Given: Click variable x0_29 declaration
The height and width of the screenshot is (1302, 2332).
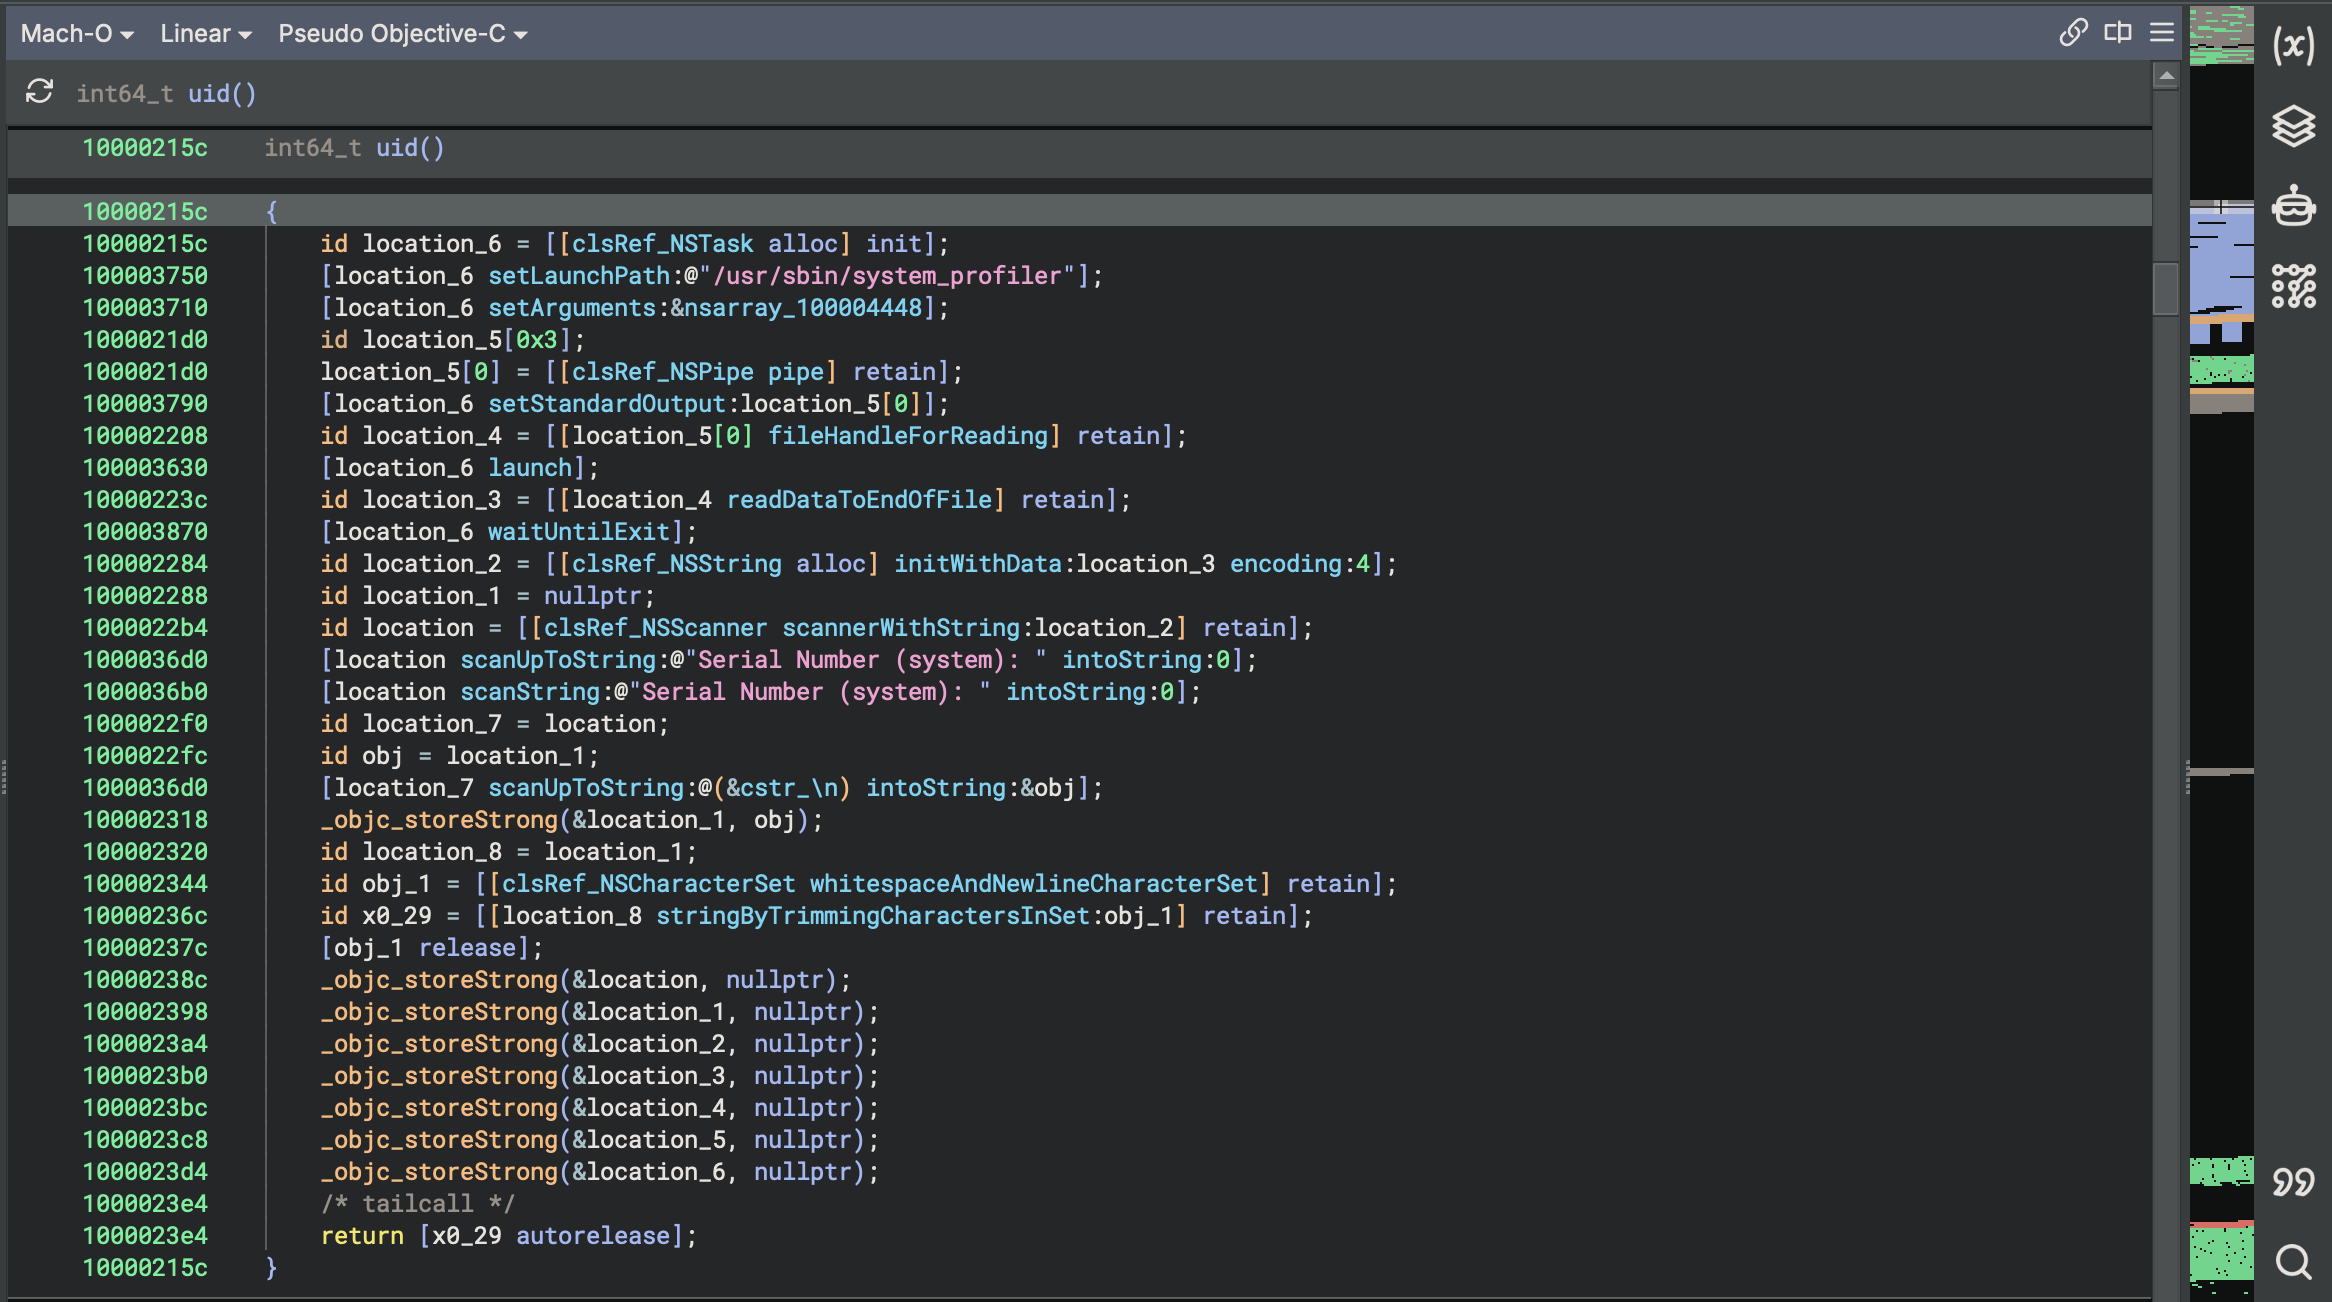Looking at the screenshot, I should pyautogui.click(x=397, y=915).
